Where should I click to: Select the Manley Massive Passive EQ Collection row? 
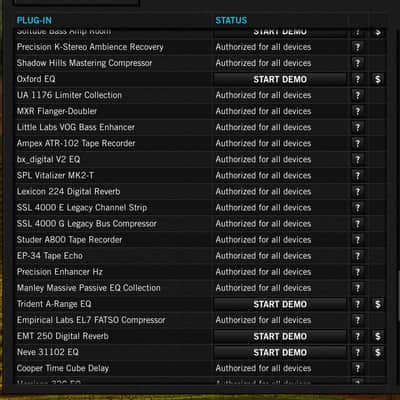point(200,288)
